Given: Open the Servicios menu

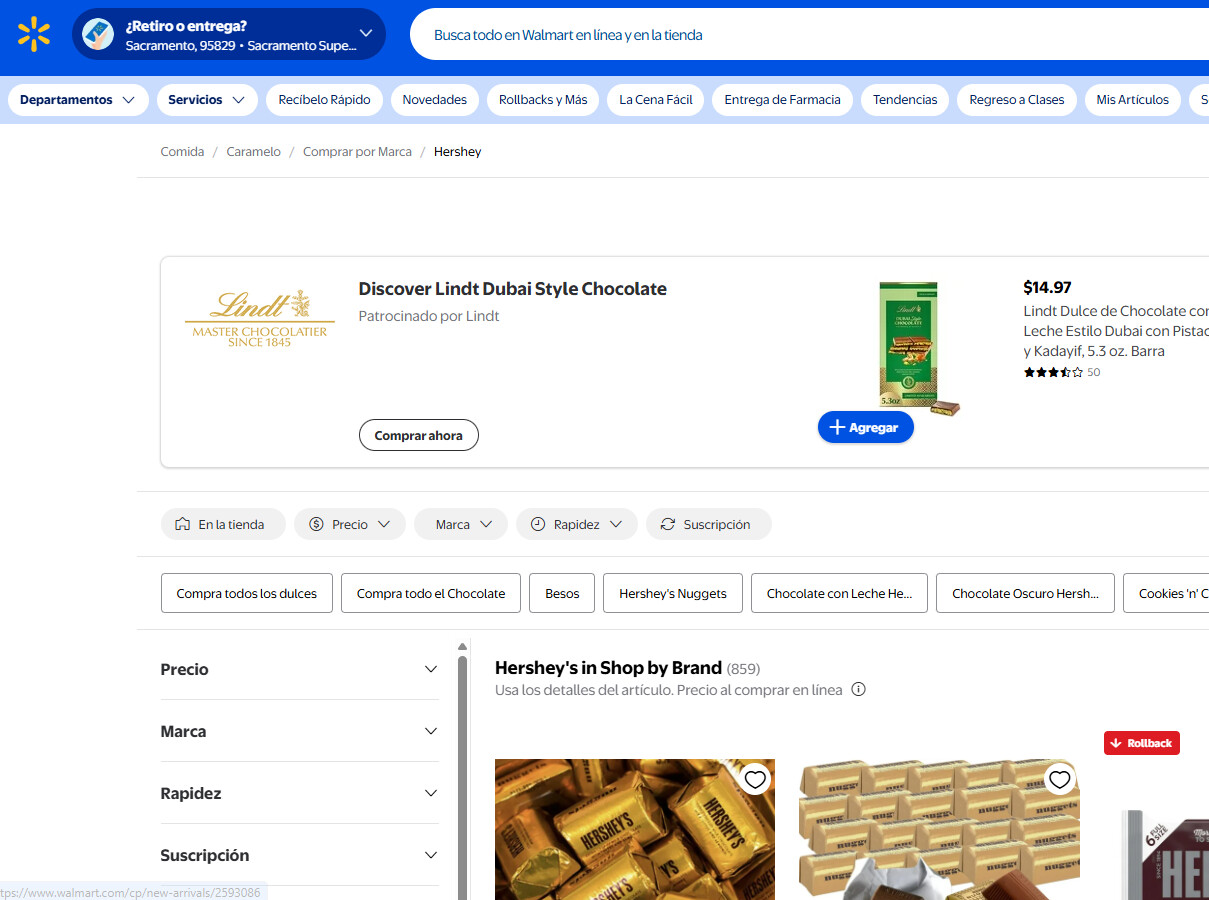Looking at the screenshot, I should point(207,100).
